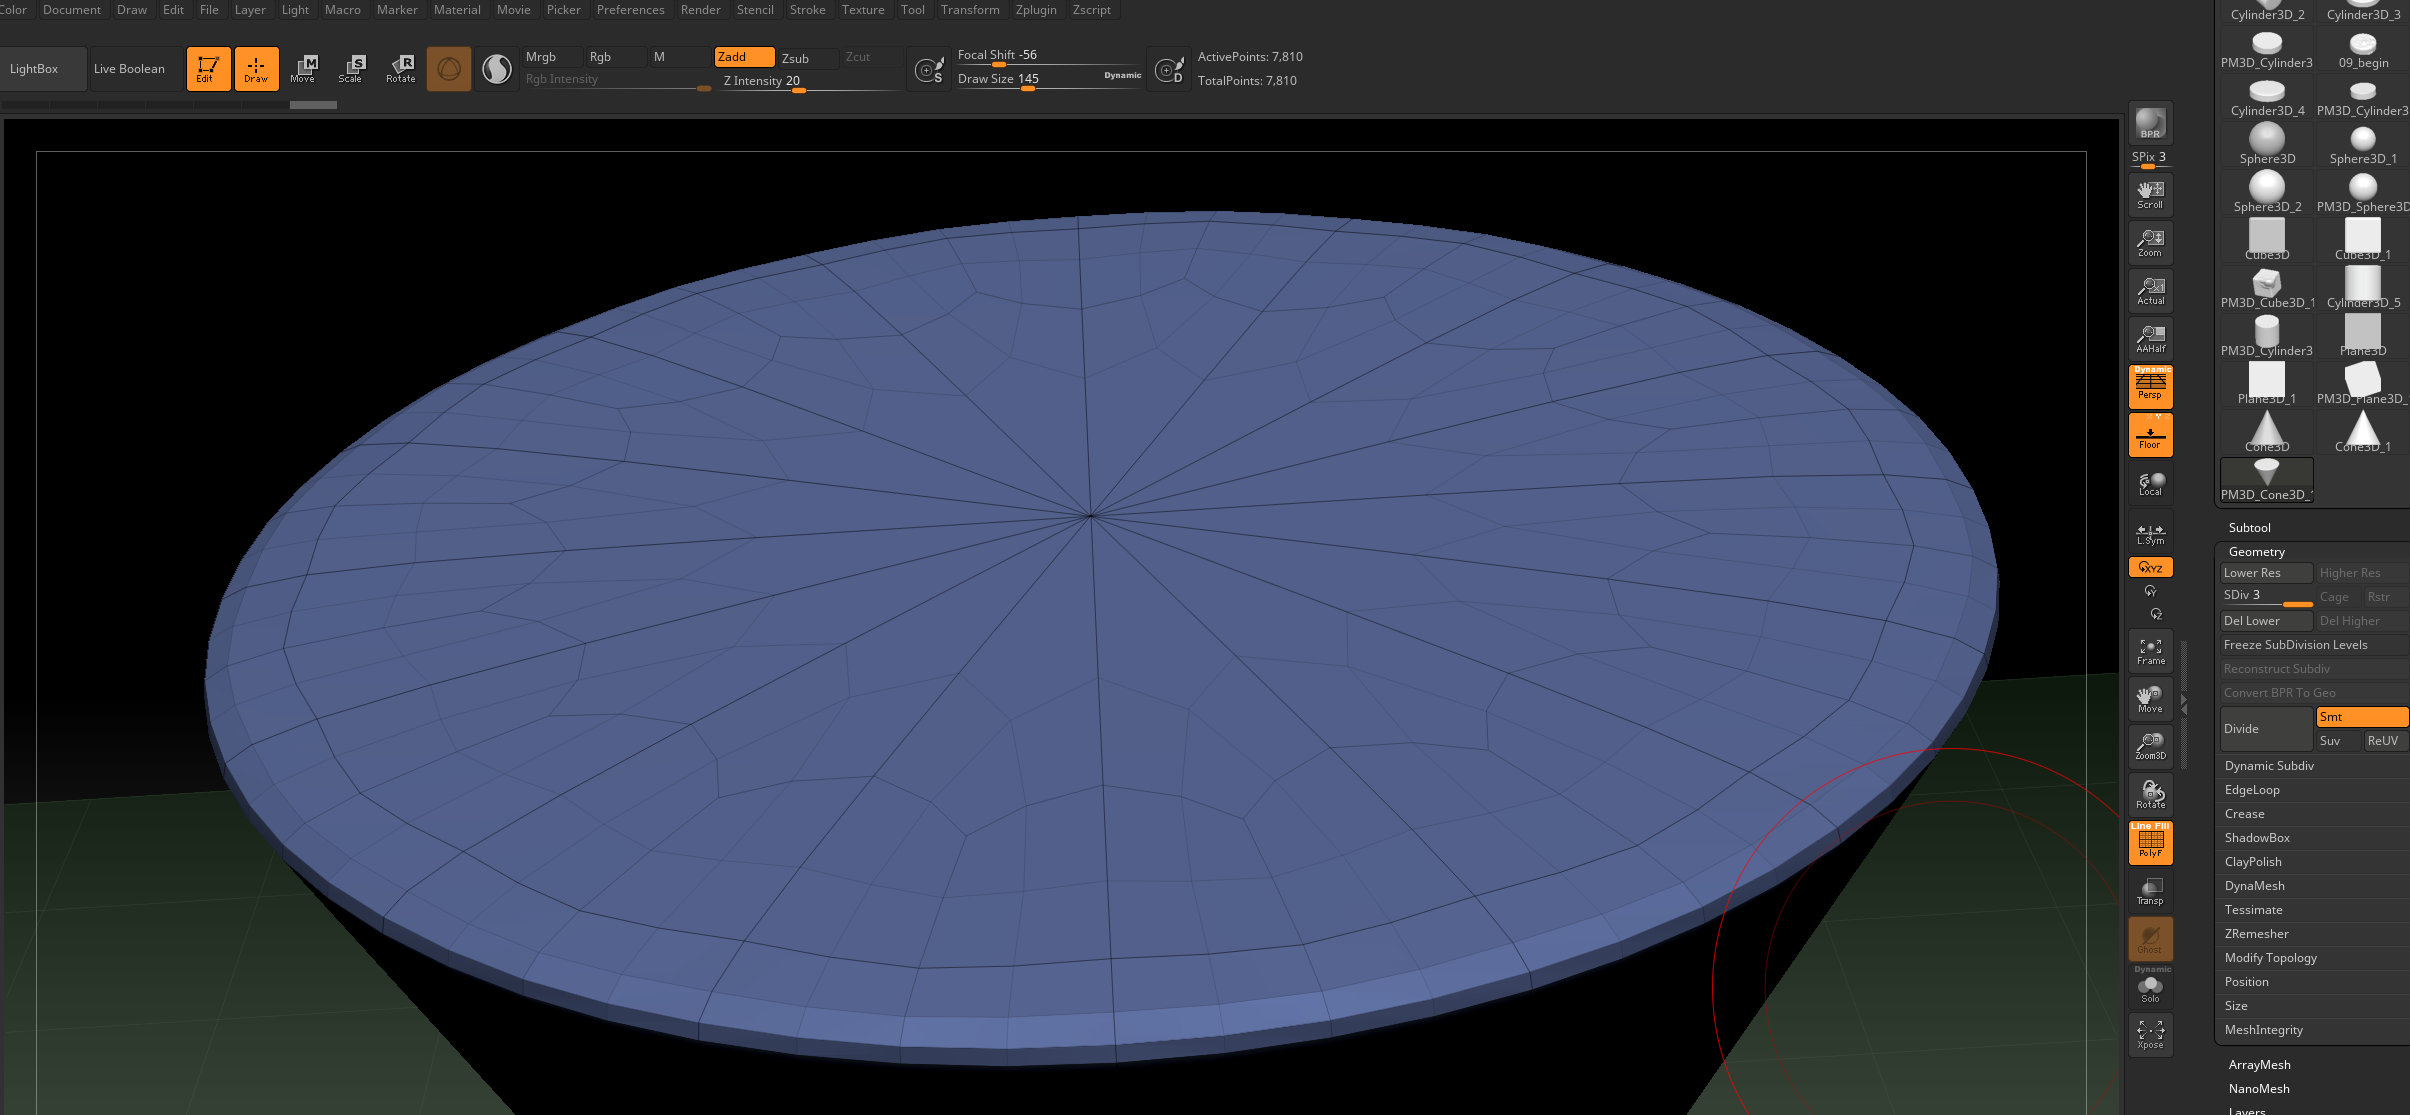Click the Gizmo 3D icon
The image size is (2410, 1115).
449,69
